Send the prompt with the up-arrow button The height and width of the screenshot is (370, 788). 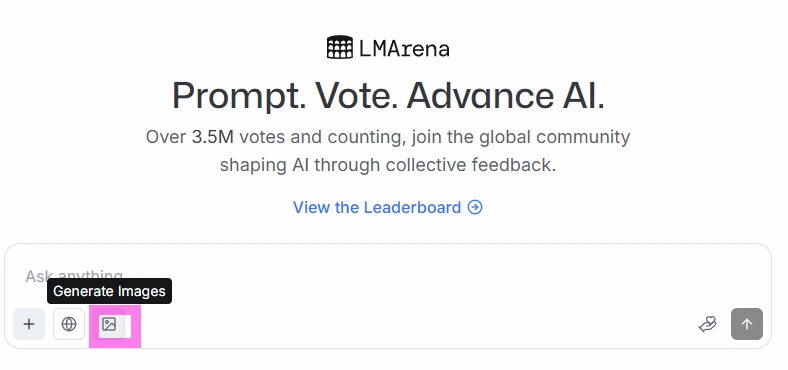click(x=747, y=324)
